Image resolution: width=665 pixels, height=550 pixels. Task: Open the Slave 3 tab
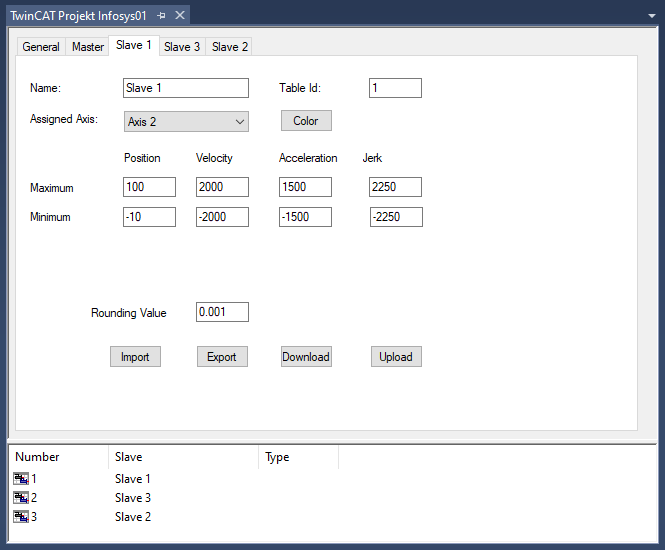tap(182, 47)
